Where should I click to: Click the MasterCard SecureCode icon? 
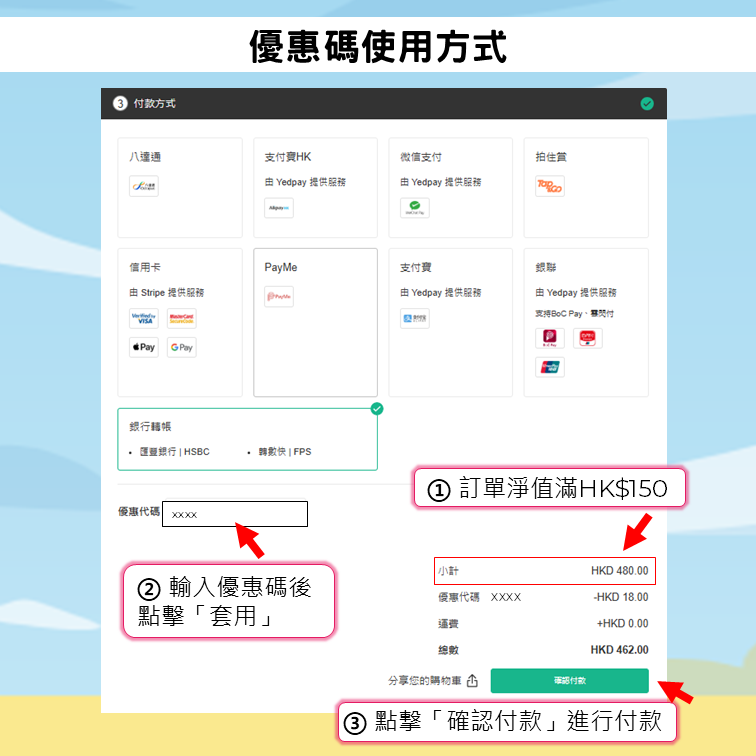182,318
